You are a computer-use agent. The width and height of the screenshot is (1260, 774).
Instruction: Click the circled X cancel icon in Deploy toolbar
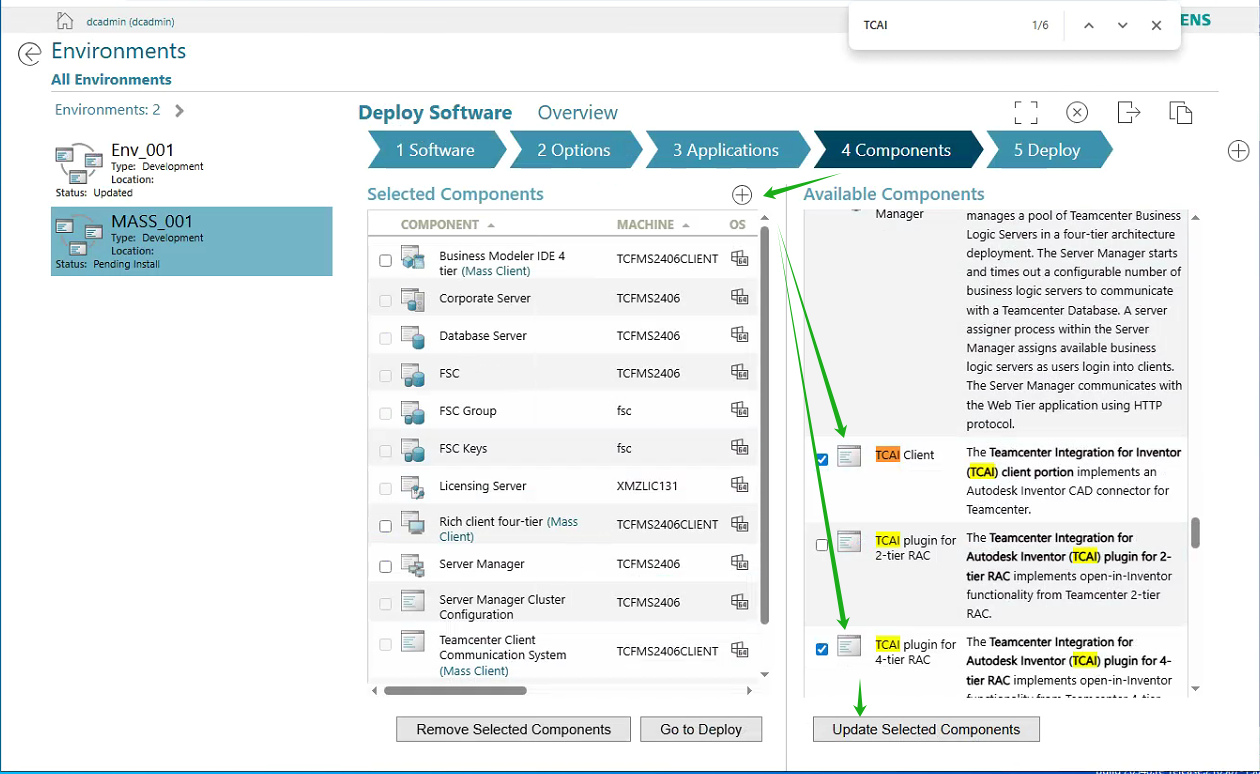[x=1077, y=112]
